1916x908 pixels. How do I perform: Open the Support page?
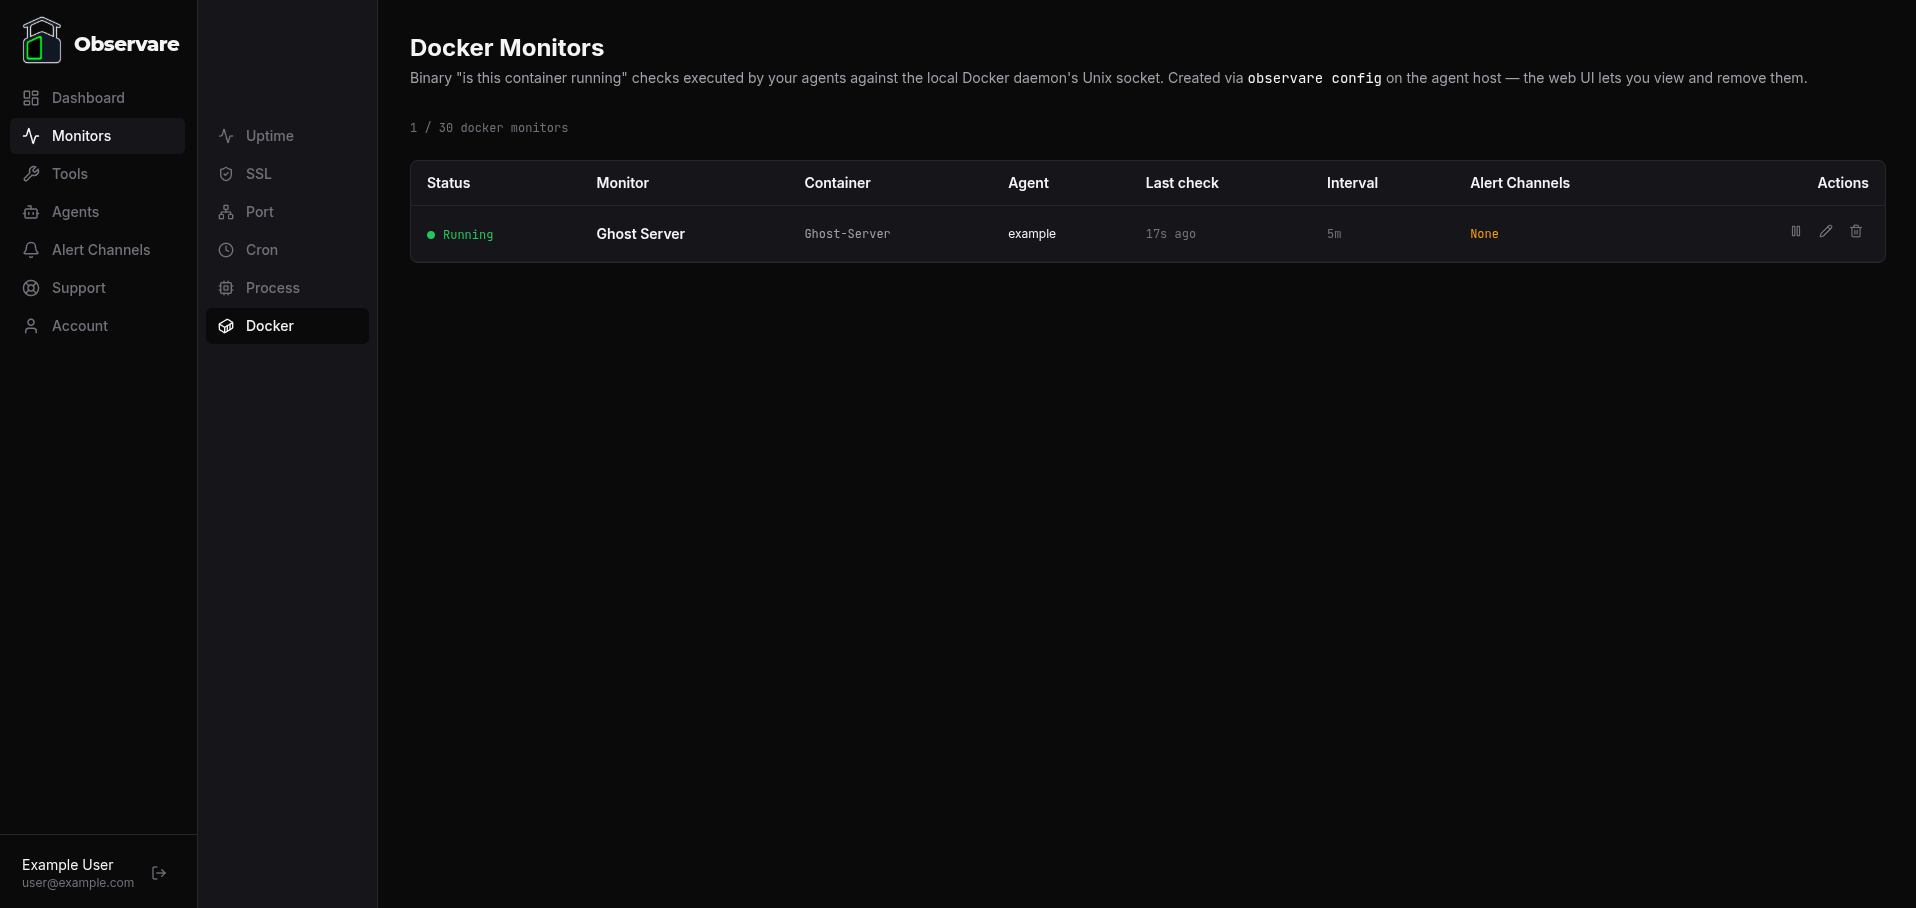pyautogui.click(x=78, y=288)
